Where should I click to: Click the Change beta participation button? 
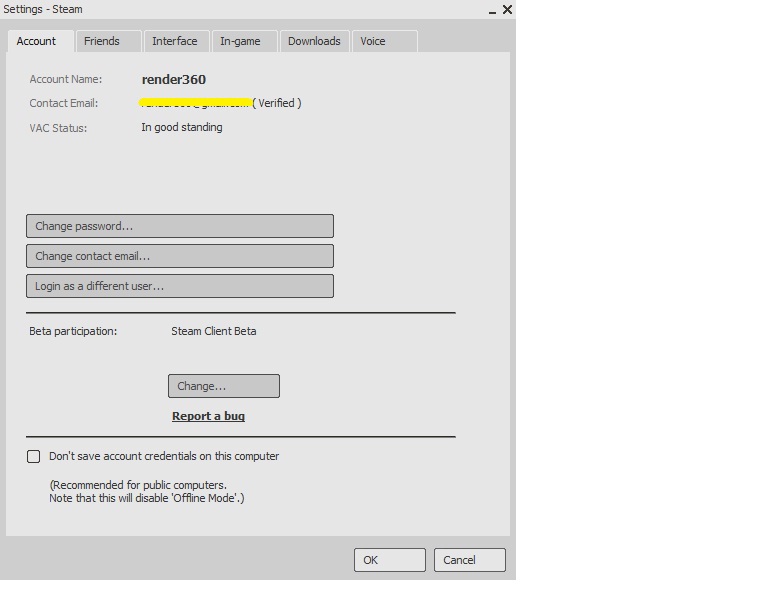[x=224, y=386]
